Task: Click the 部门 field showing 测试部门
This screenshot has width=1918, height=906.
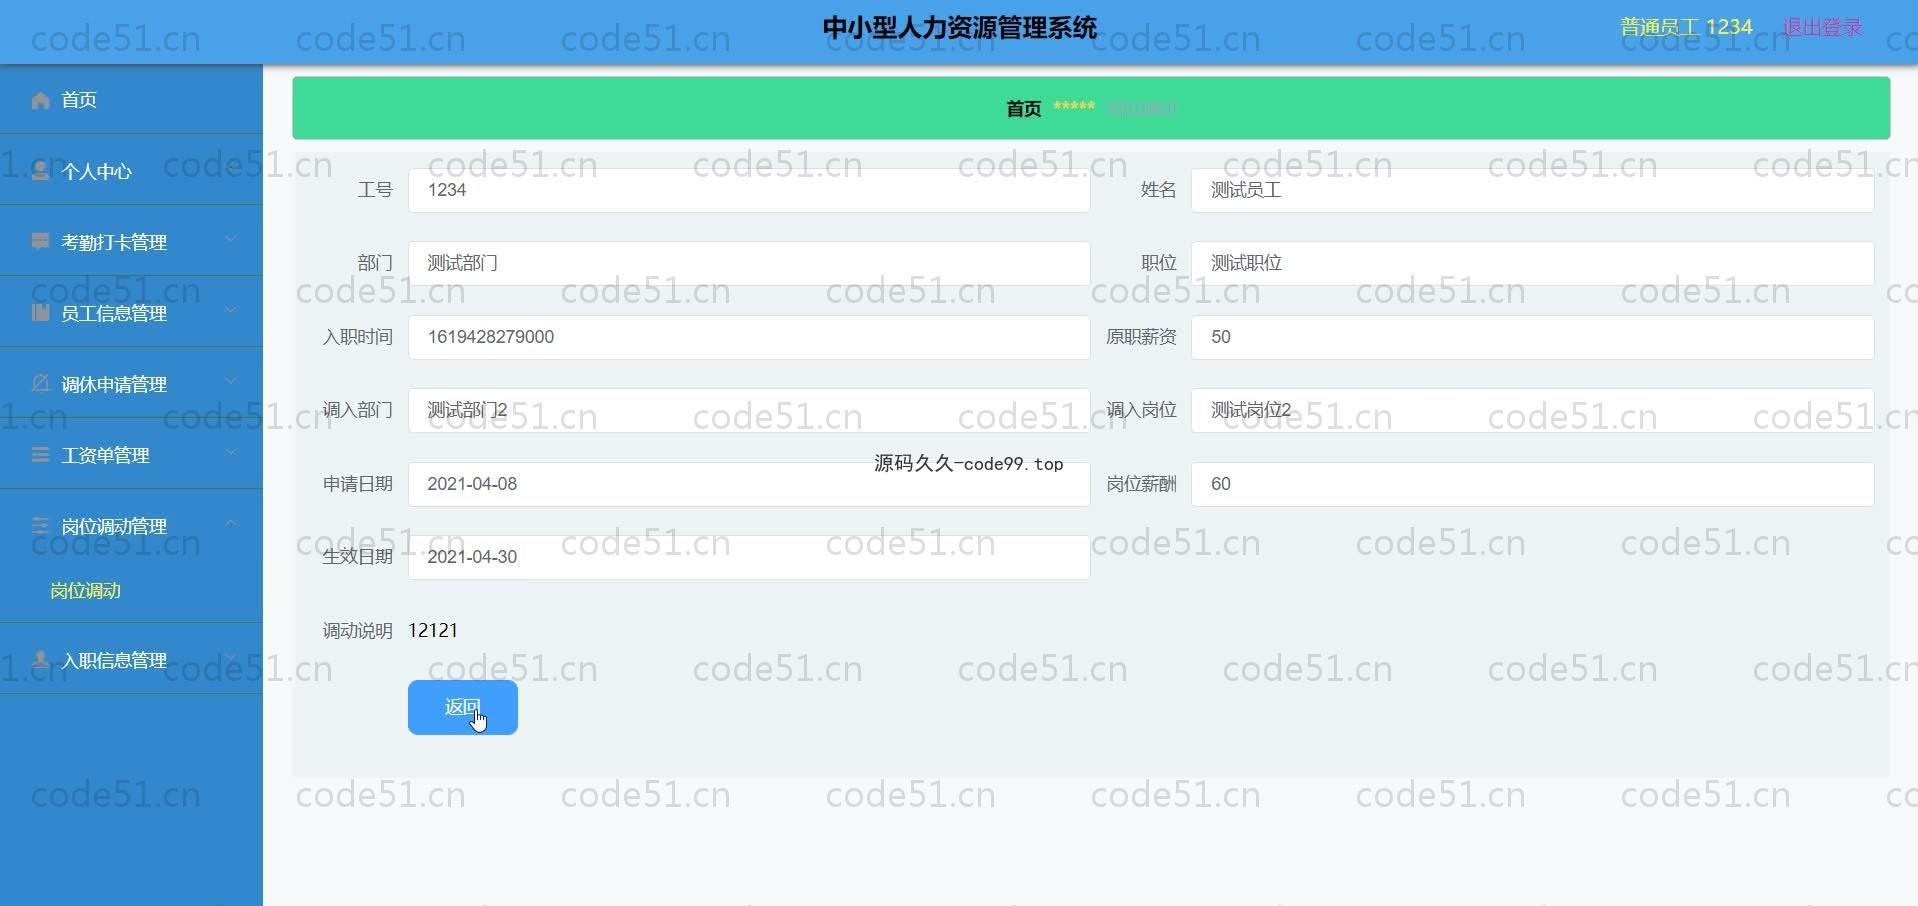Action: tap(749, 263)
